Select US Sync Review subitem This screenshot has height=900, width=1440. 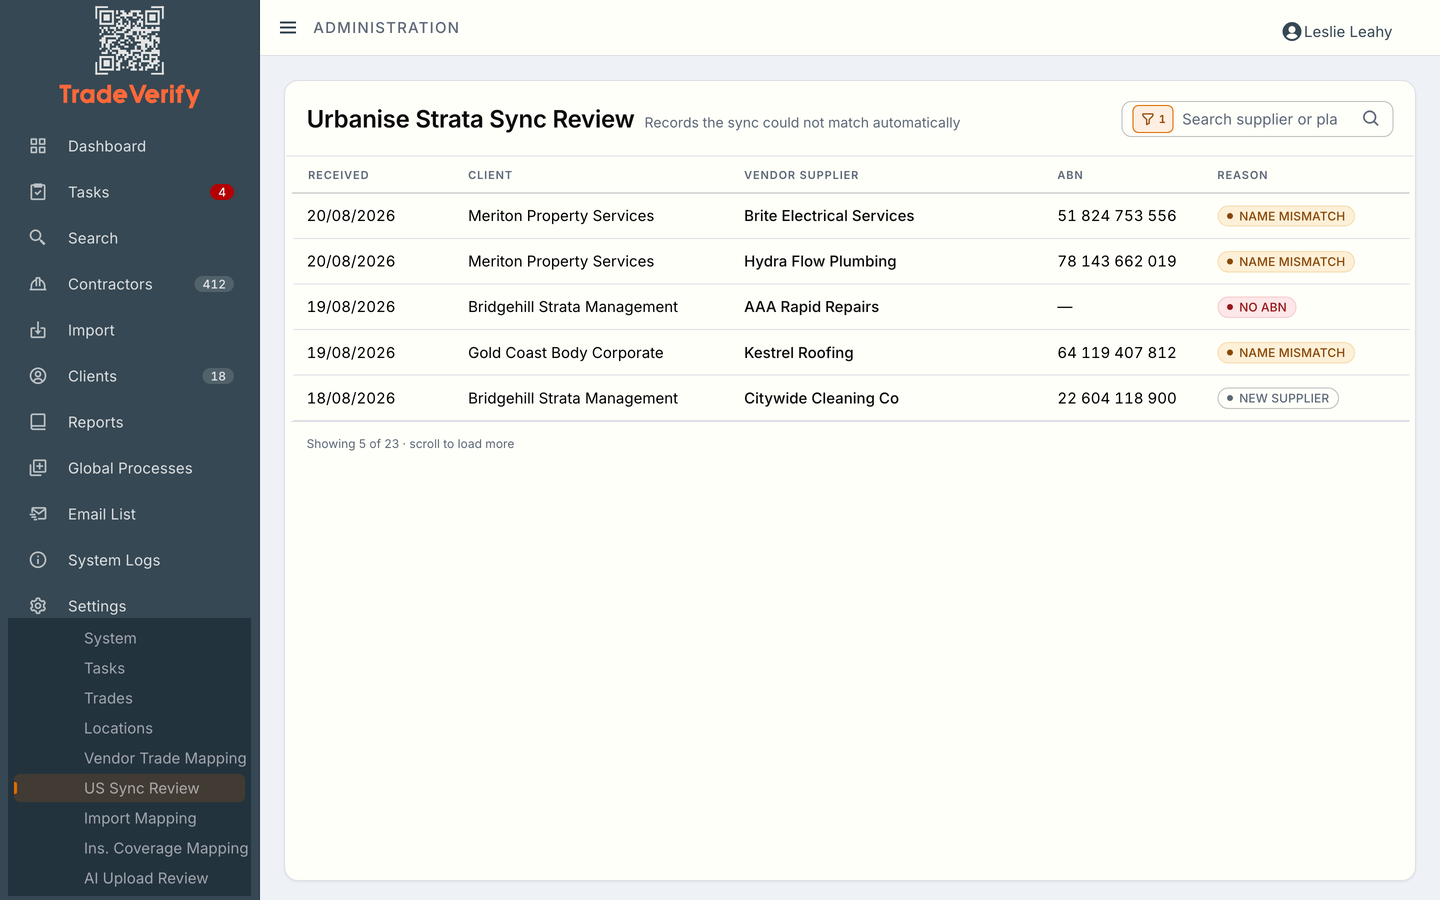point(130,788)
